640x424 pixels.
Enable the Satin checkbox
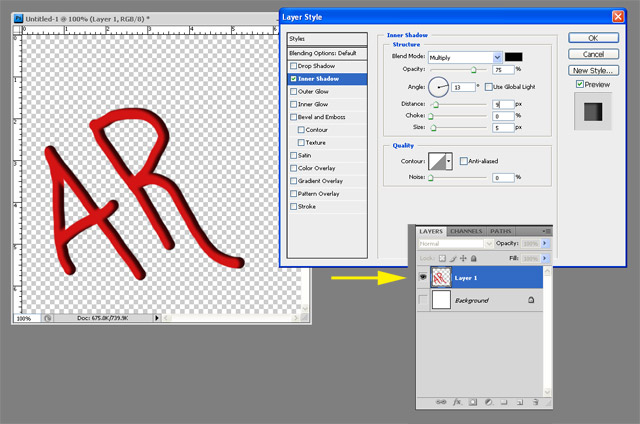coord(293,155)
